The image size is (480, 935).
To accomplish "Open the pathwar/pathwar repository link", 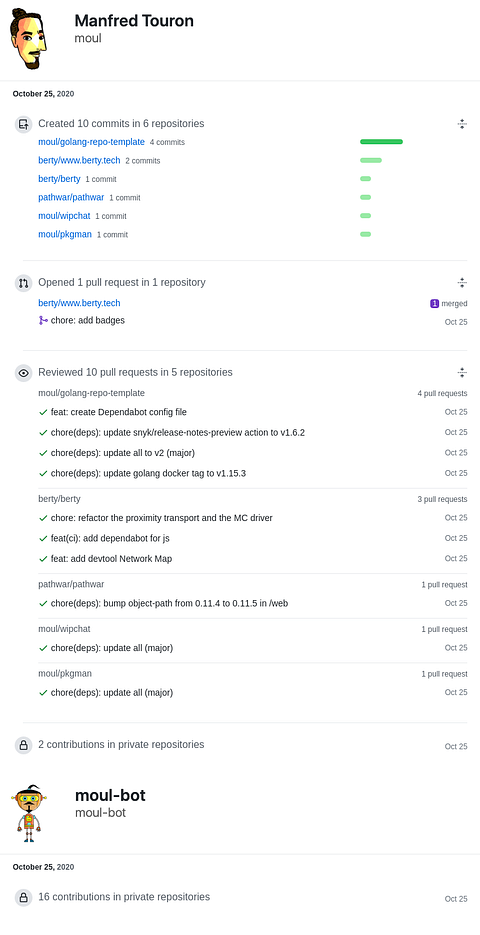I will click(71, 197).
